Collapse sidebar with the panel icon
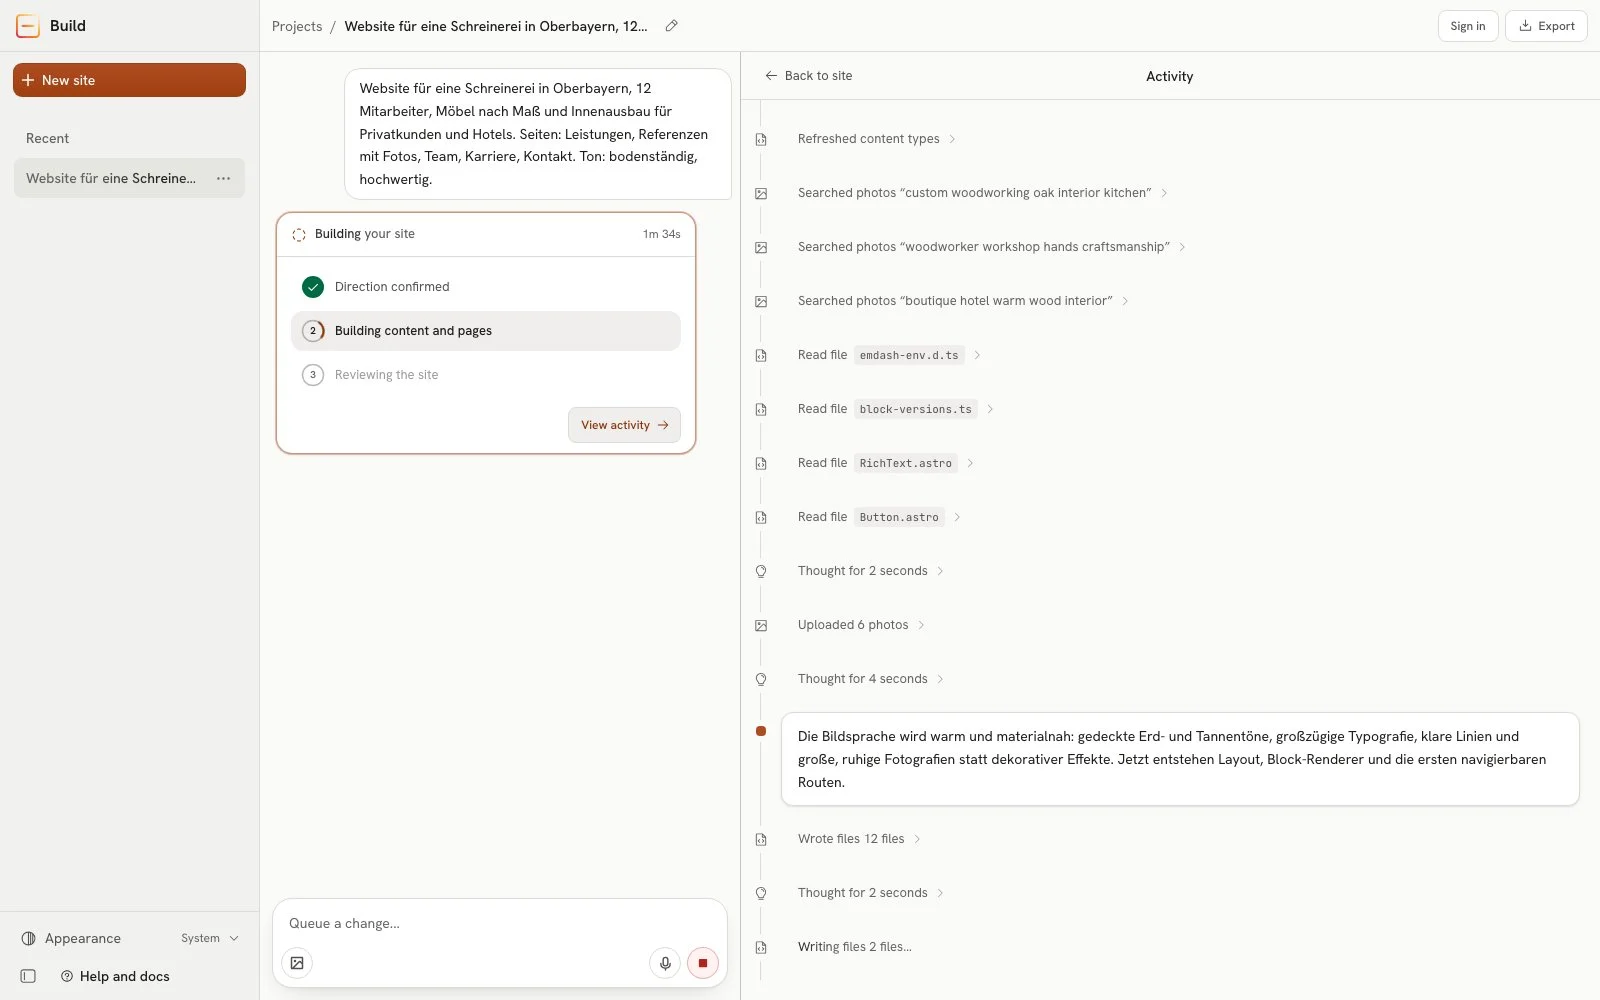The width and height of the screenshot is (1600, 1000). click(28, 976)
